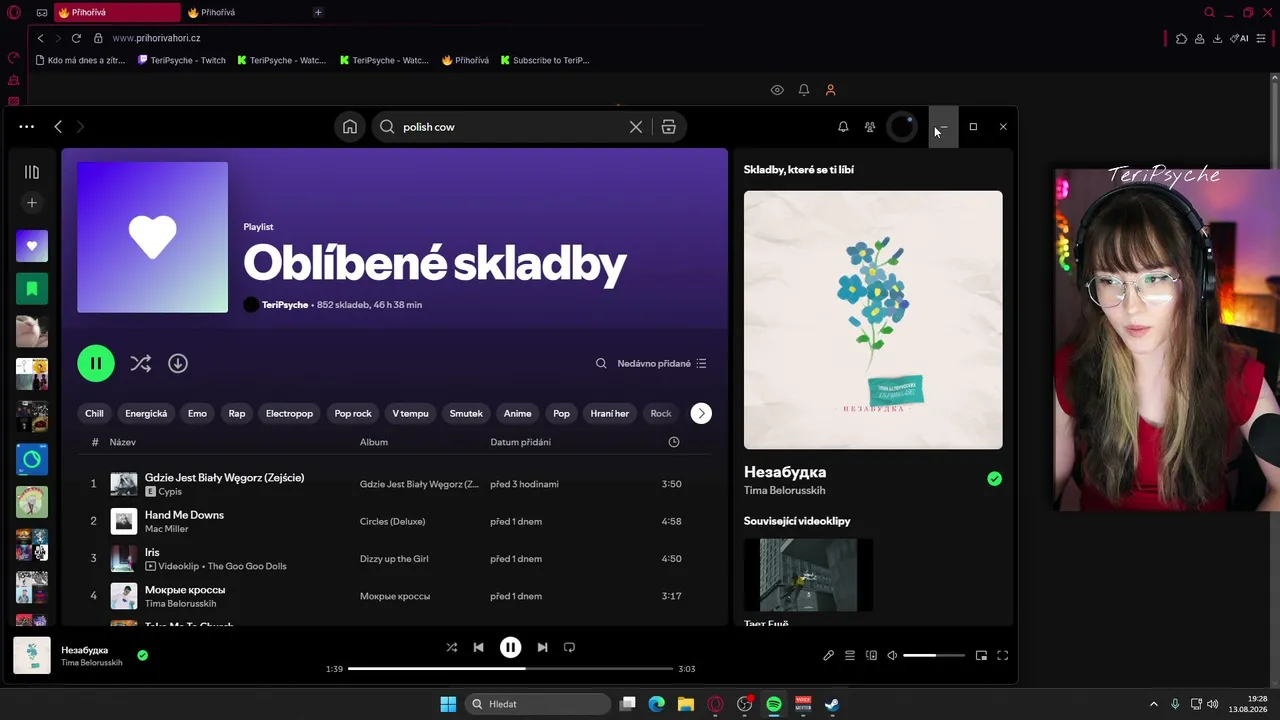This screenshot has width=1280, height=720.
Task: Enter full screen player
Action: click(x=1003, y=656)
